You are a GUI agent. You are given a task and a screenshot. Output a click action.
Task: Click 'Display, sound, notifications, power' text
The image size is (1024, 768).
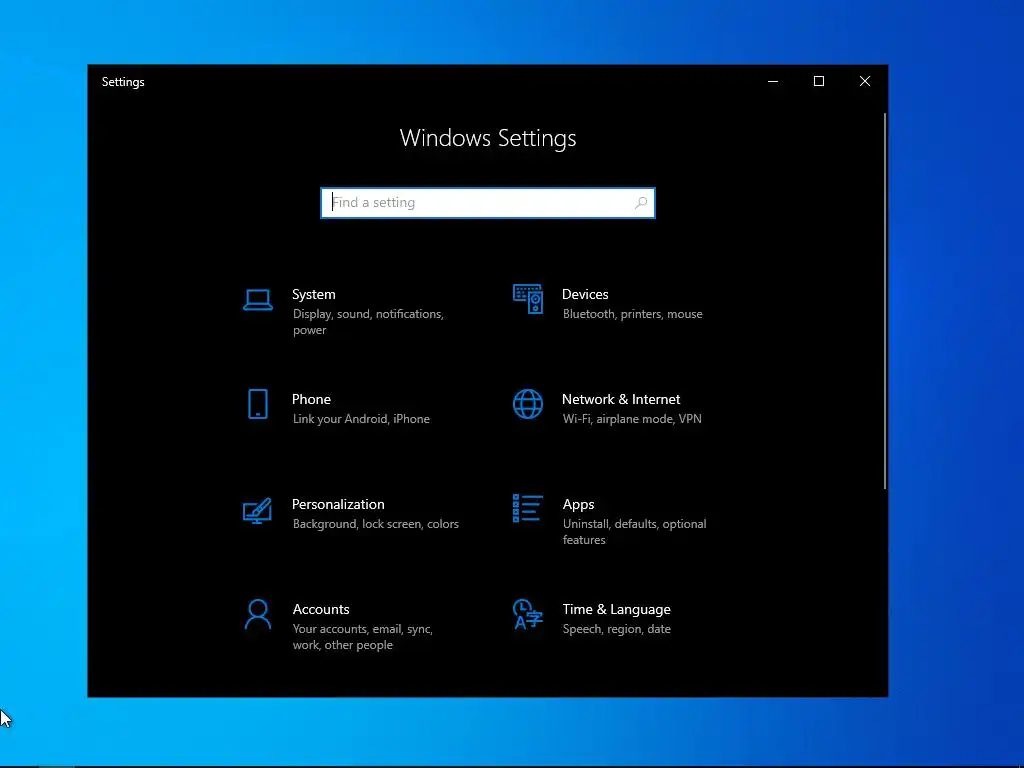tap(368, 322)
